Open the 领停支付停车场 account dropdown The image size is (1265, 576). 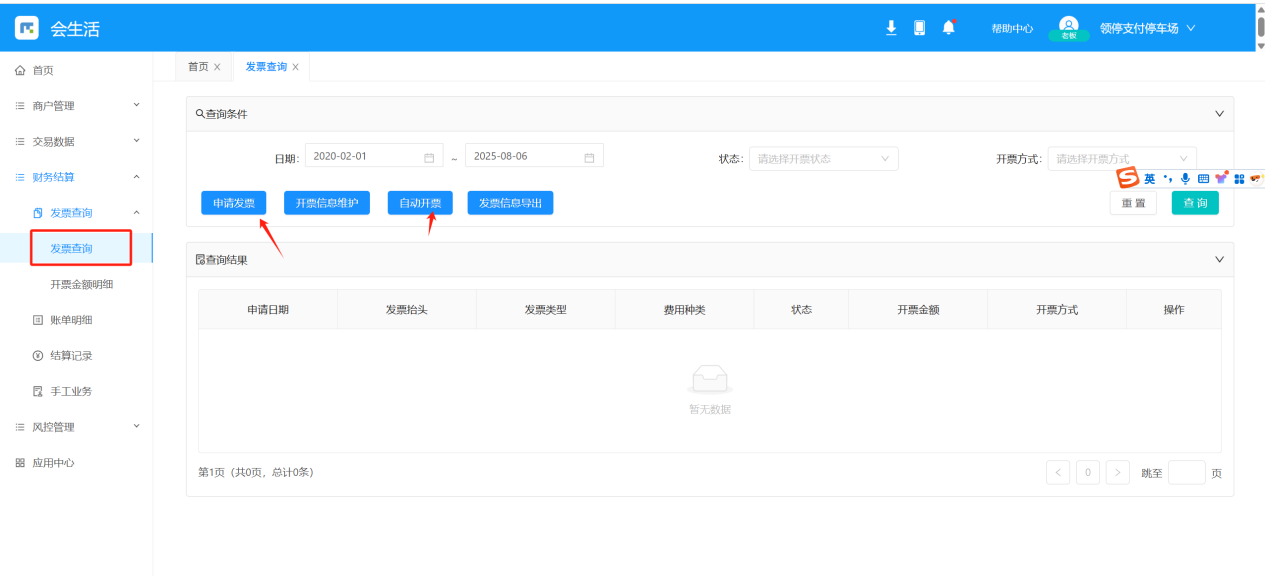pos(1147,28)
